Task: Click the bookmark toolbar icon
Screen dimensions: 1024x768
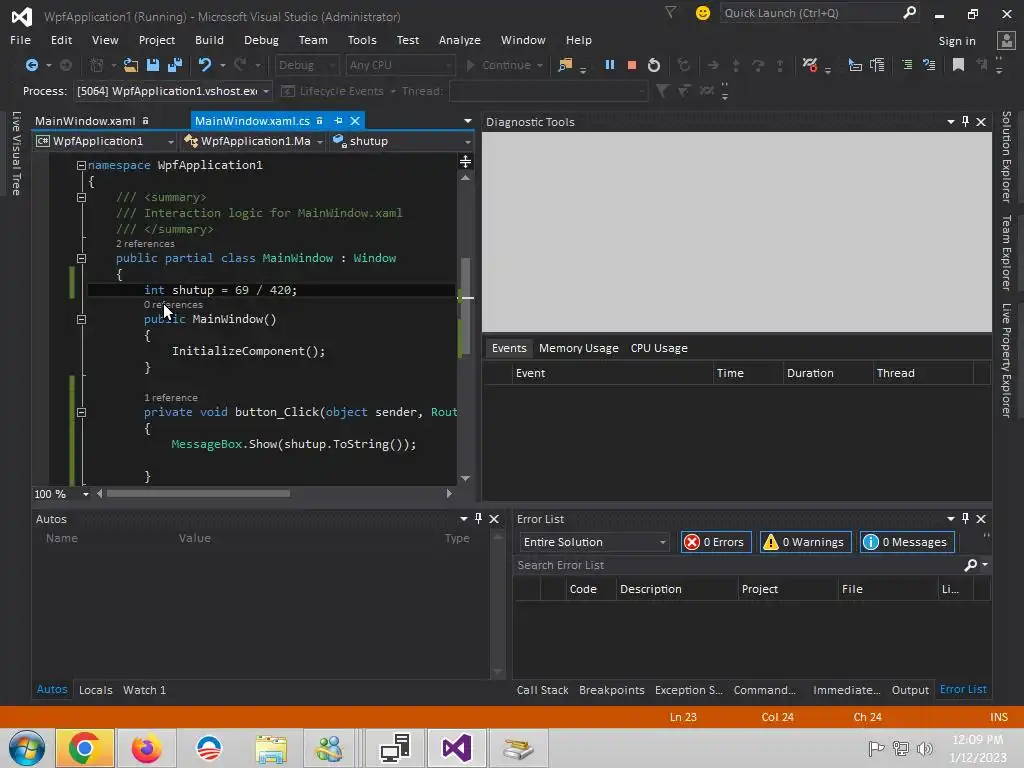Action: (958, 65)
